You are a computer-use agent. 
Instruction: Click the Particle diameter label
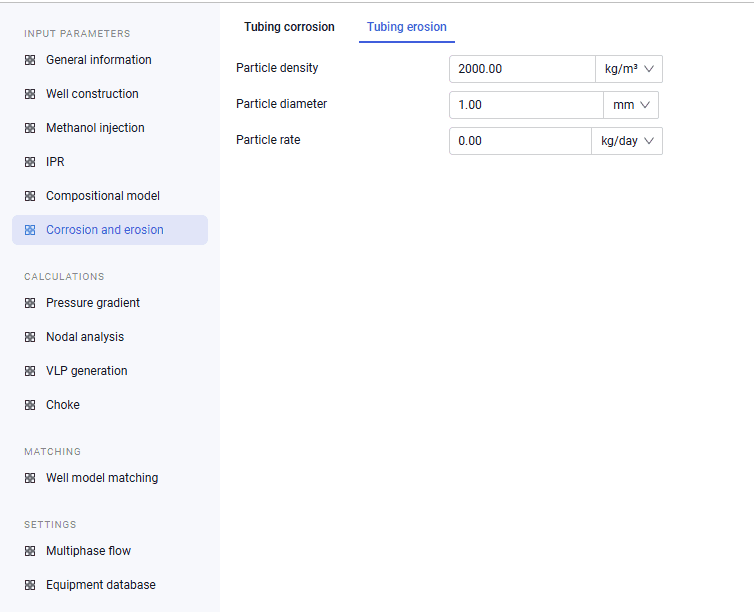(x=281, y=104)
